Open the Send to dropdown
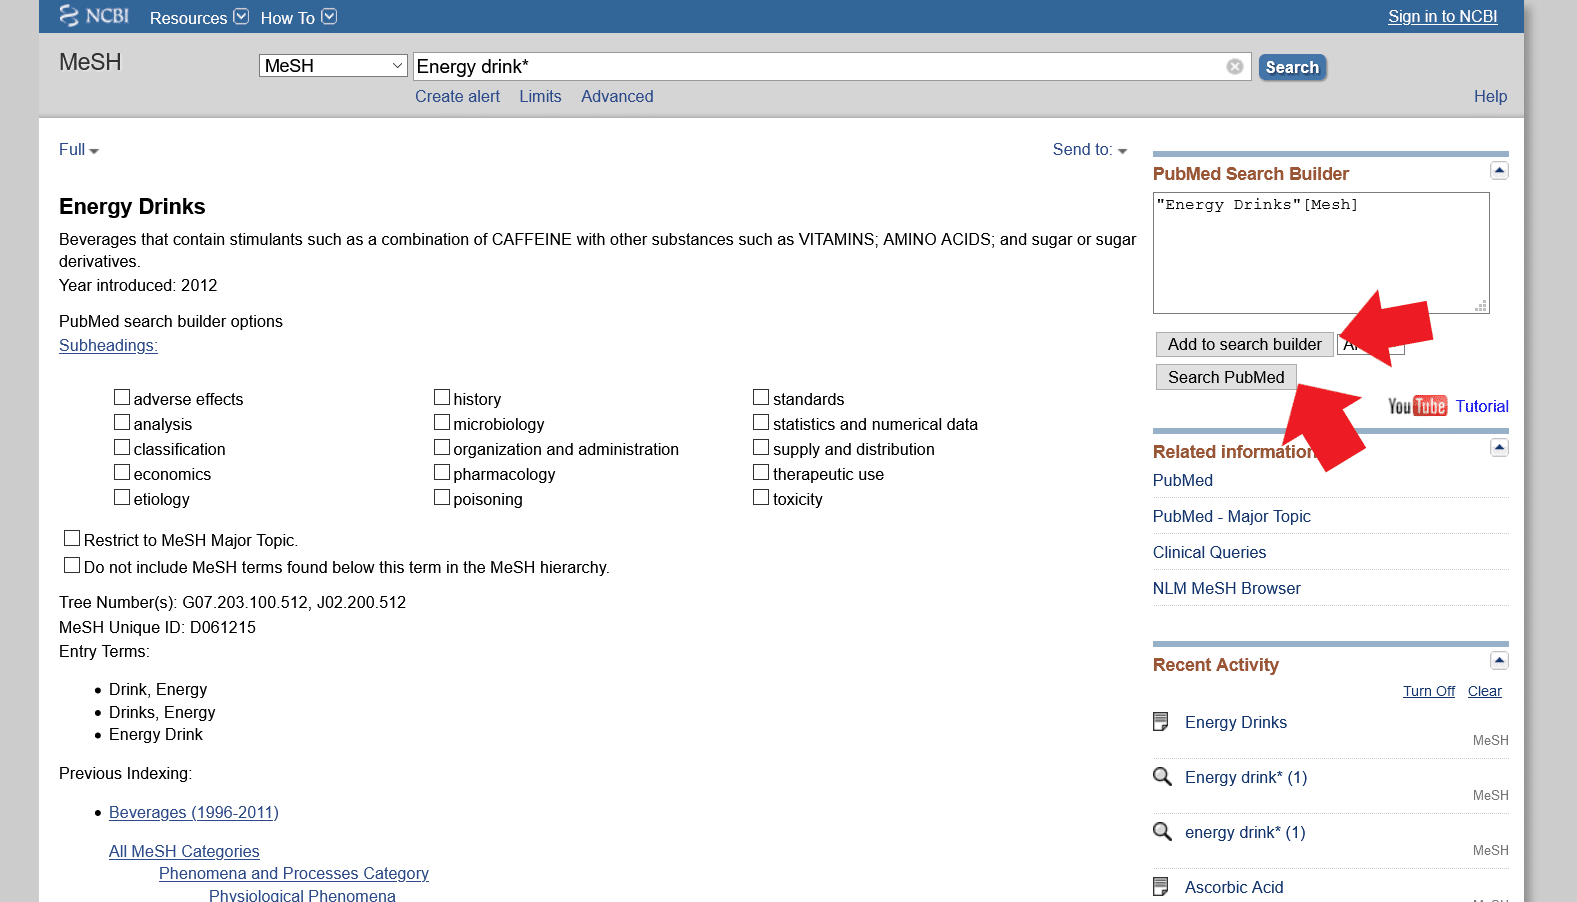 pyautogui.click(x=1090, y=150)
